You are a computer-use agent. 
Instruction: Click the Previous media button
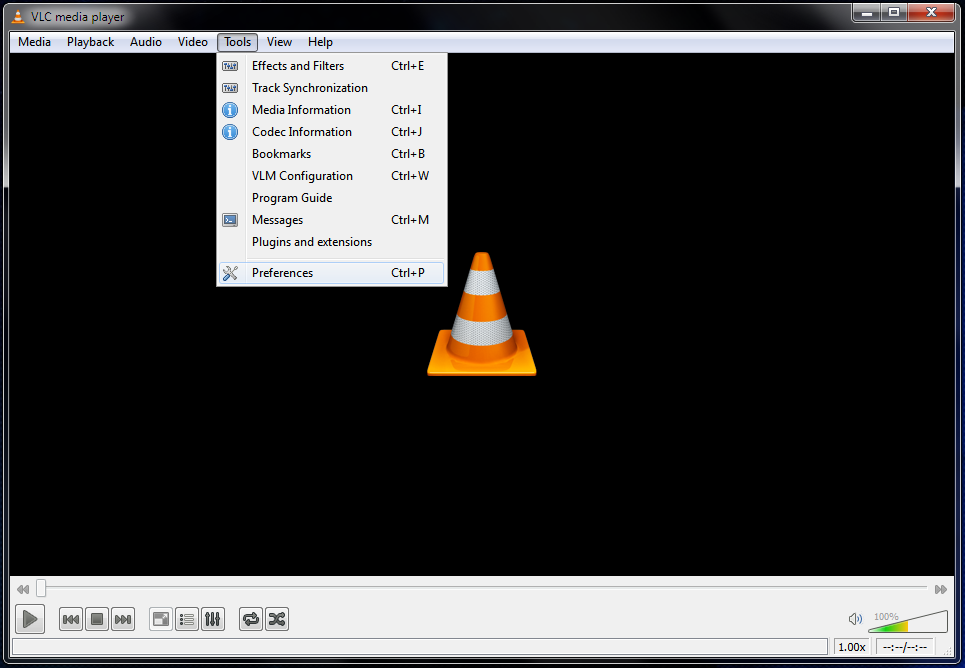[71, 619]
